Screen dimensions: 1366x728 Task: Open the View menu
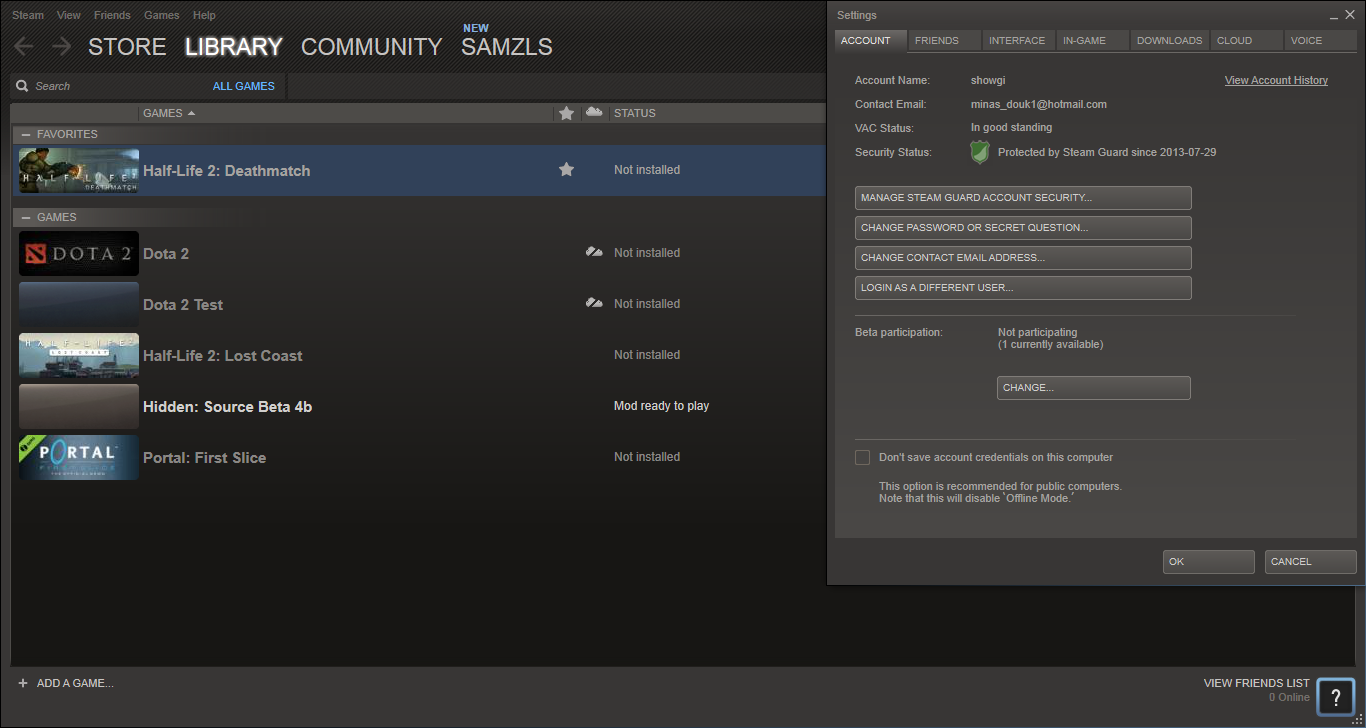69,15
